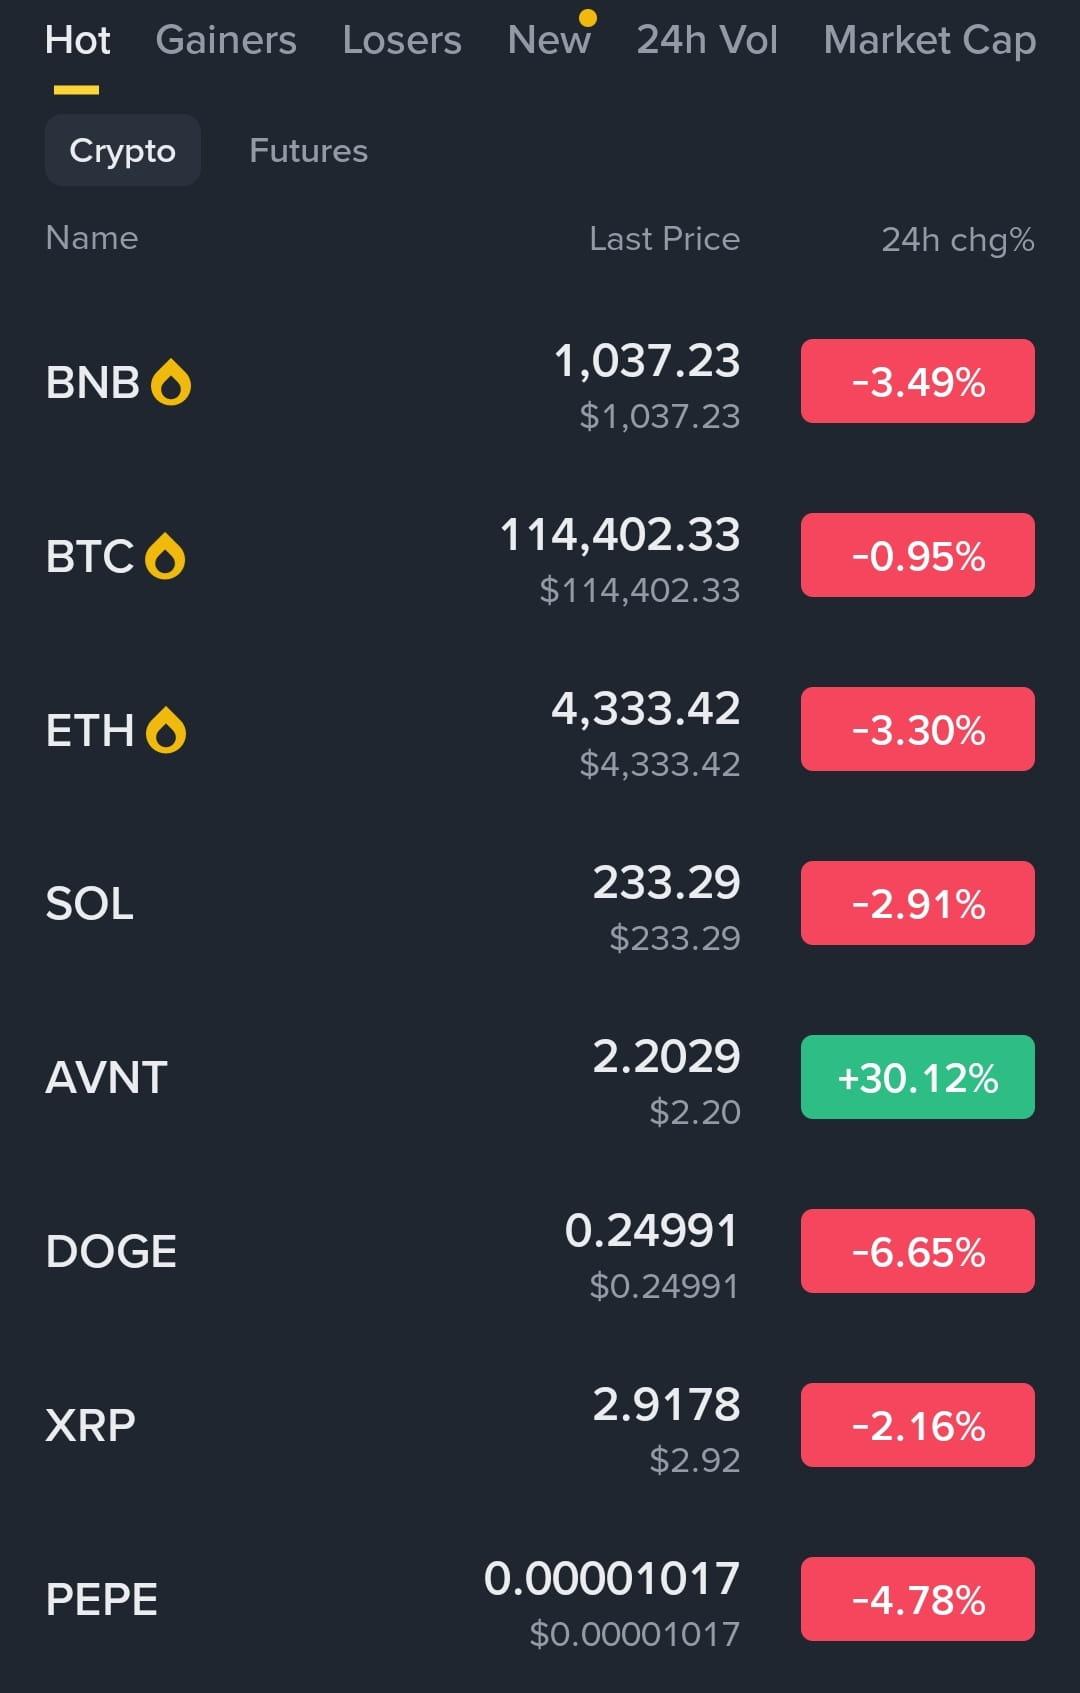Tap the AVNT +30.12% green badge

[x=918, y=1077]
